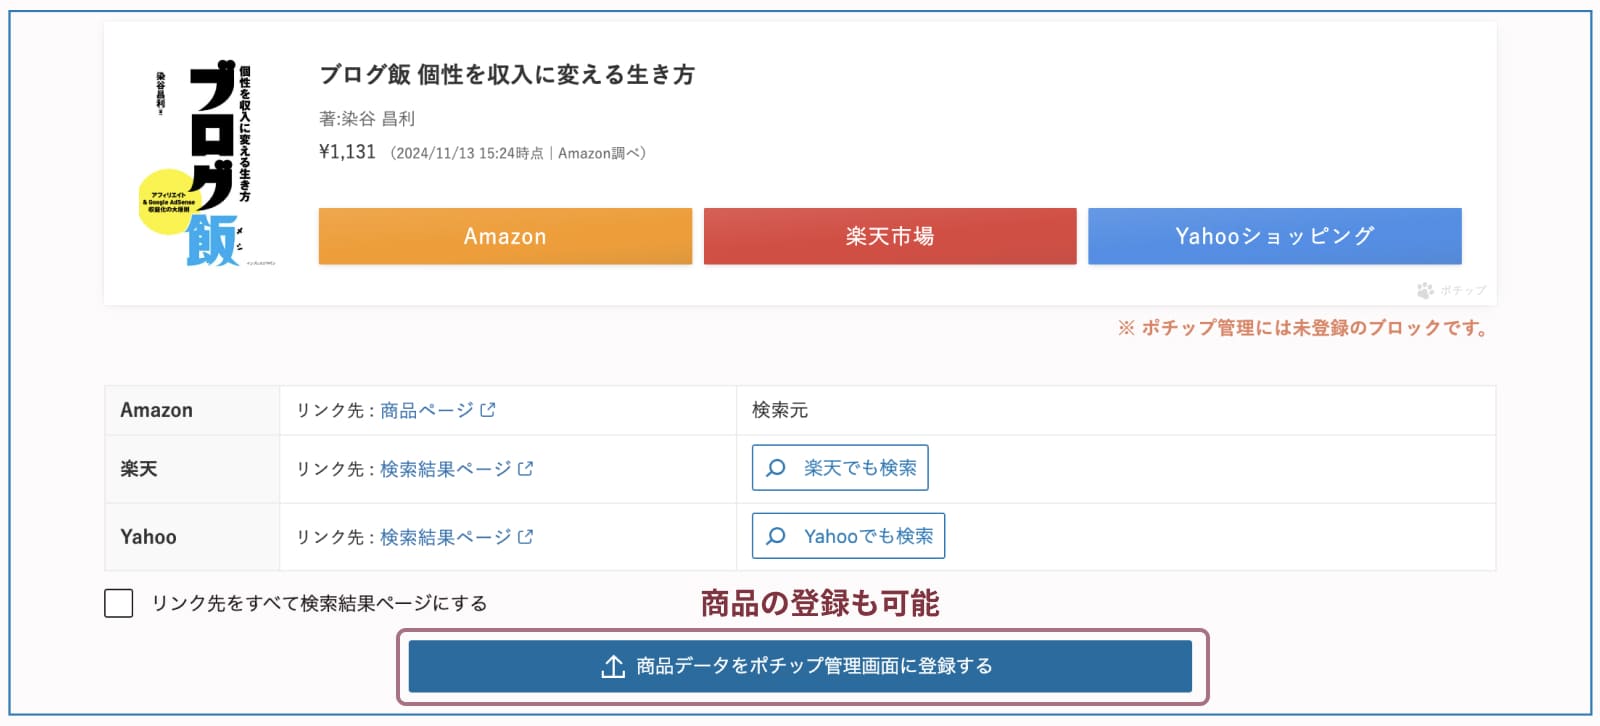Click the author text 著:染谷 昌利
Screen dimensions: 1600x726
point(367,119)
